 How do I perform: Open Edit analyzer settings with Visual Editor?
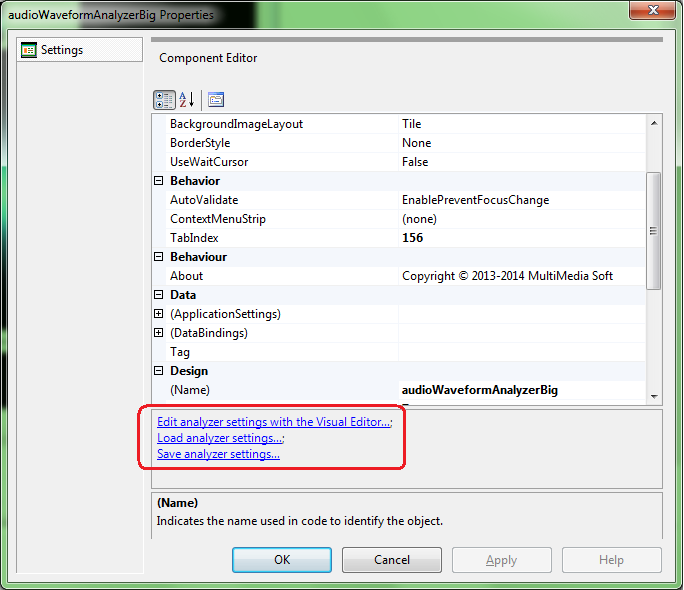[x=273, y=422]
